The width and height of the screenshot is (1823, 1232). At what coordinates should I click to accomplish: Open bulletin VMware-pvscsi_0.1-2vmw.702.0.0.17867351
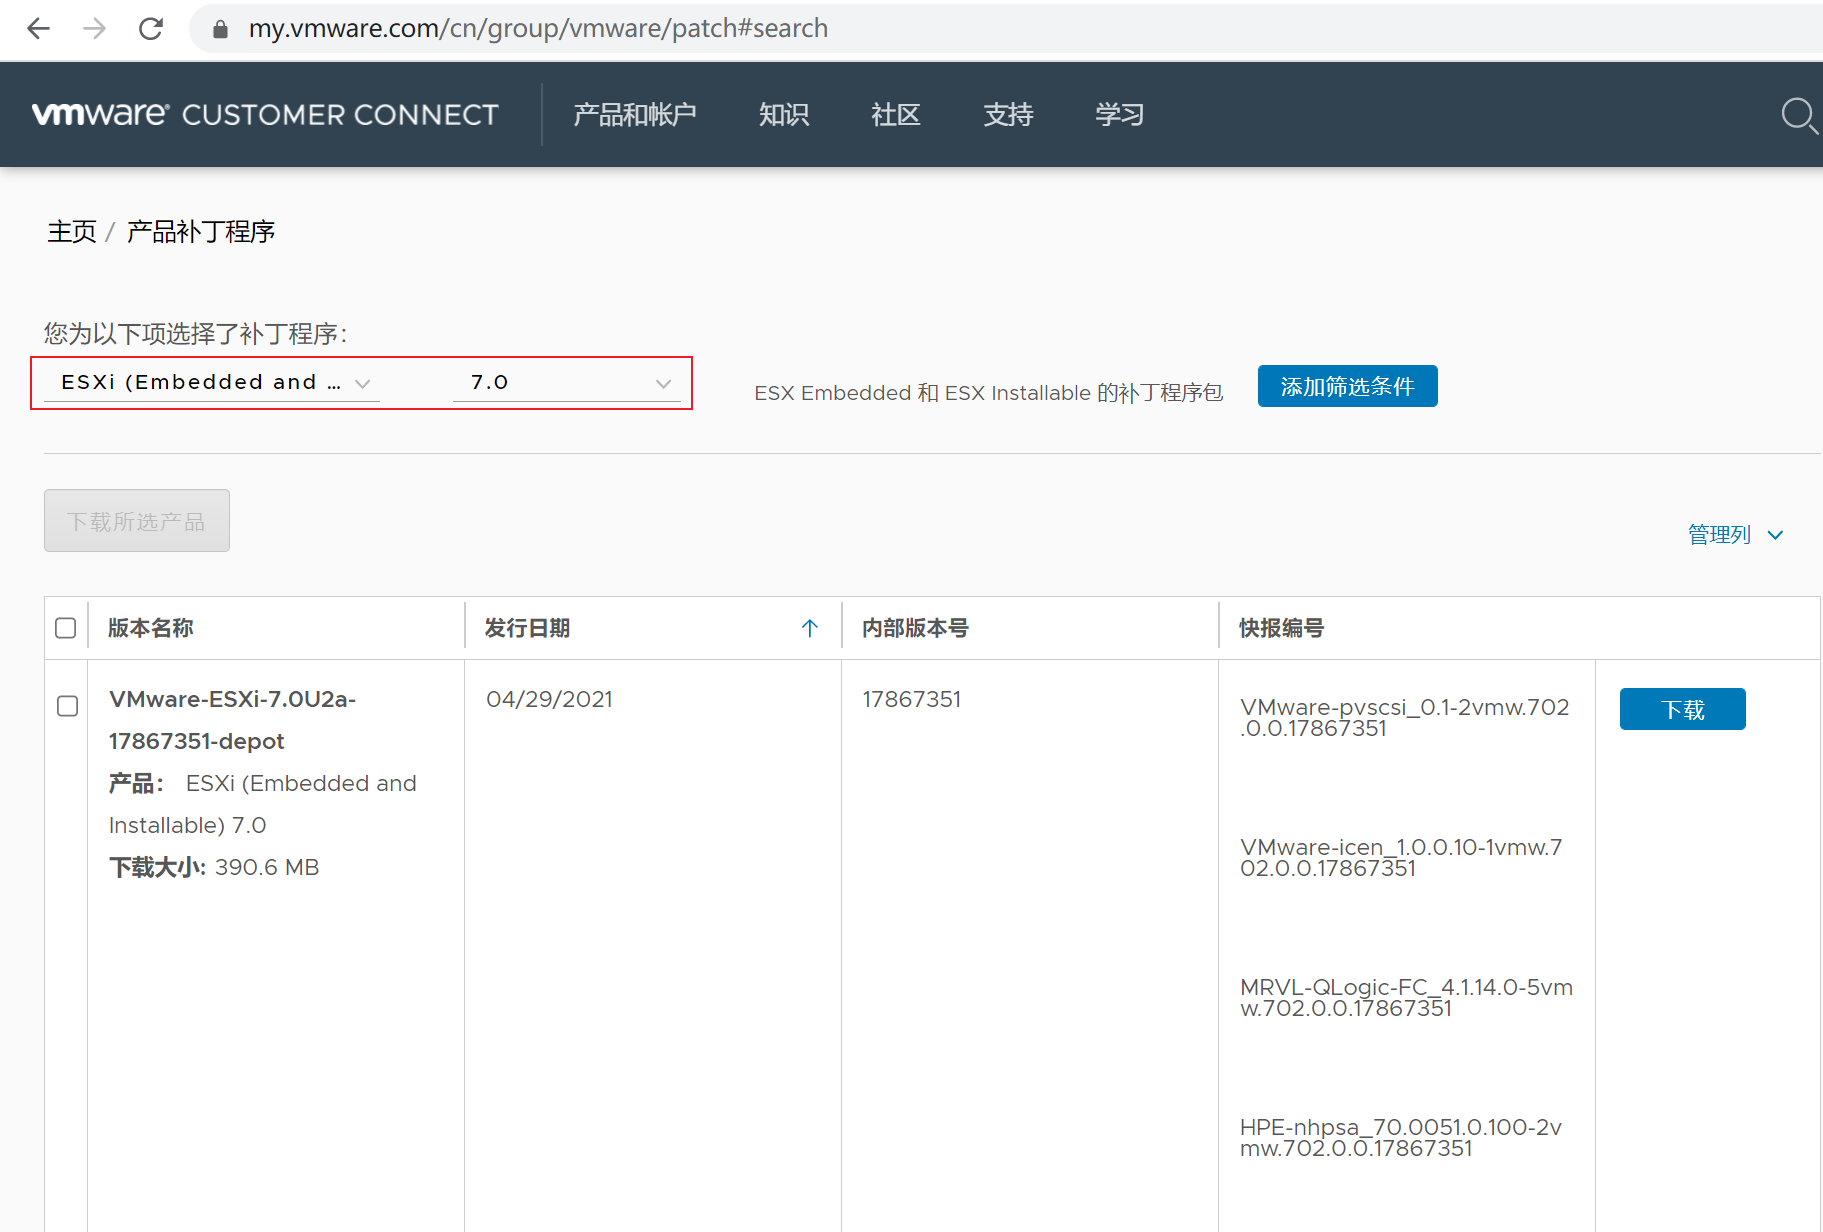pos(1404,718)
